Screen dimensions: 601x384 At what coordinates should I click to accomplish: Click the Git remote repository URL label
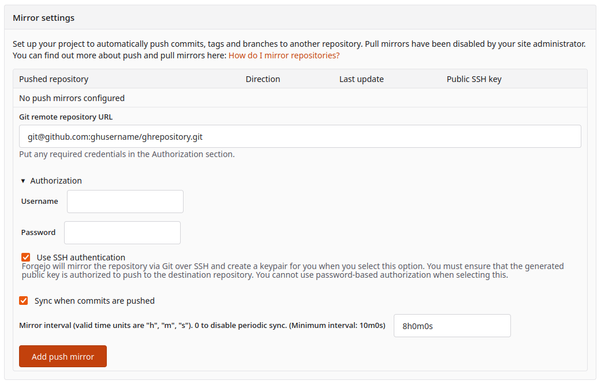click(x=66, y=117)
